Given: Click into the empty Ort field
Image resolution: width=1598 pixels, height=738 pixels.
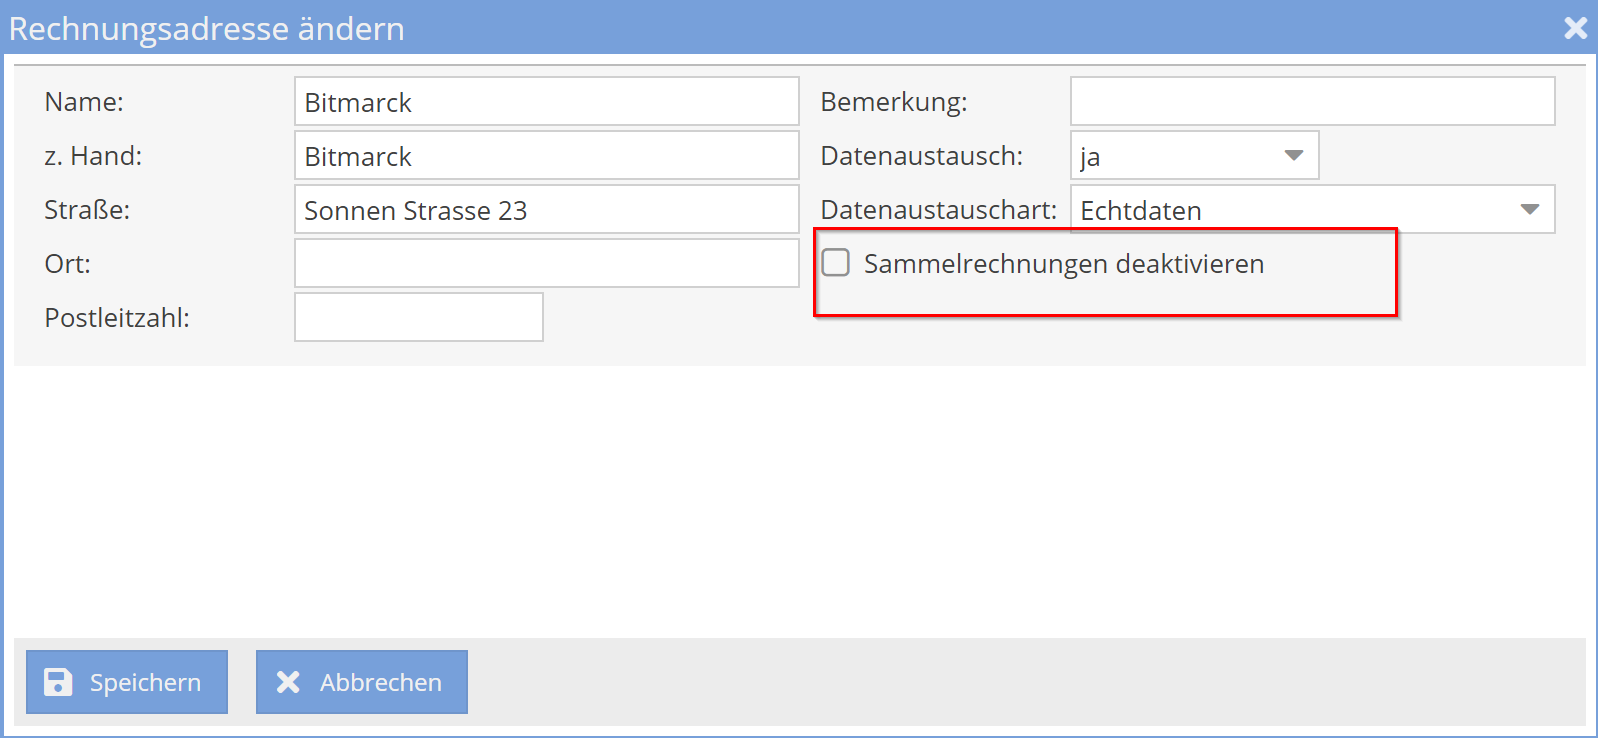Looking at the screenshot, I should 546,263.
